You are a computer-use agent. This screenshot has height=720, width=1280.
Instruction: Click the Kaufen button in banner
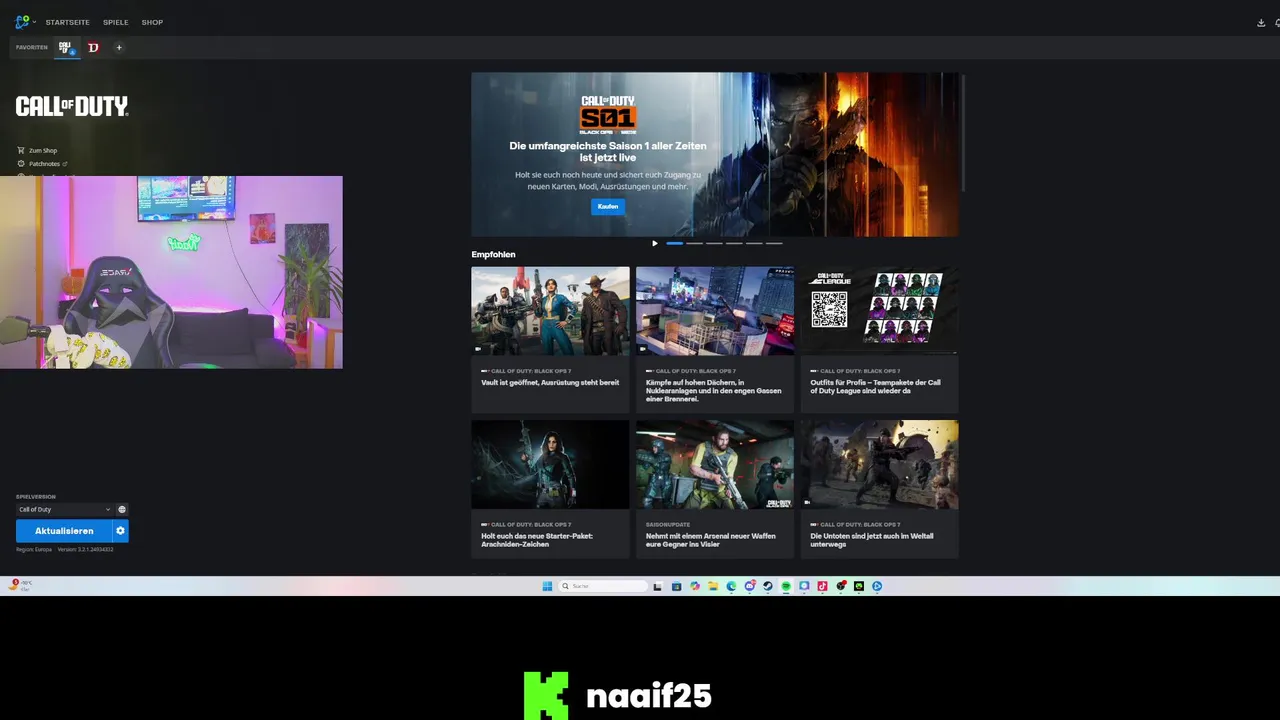coord(608,207)
